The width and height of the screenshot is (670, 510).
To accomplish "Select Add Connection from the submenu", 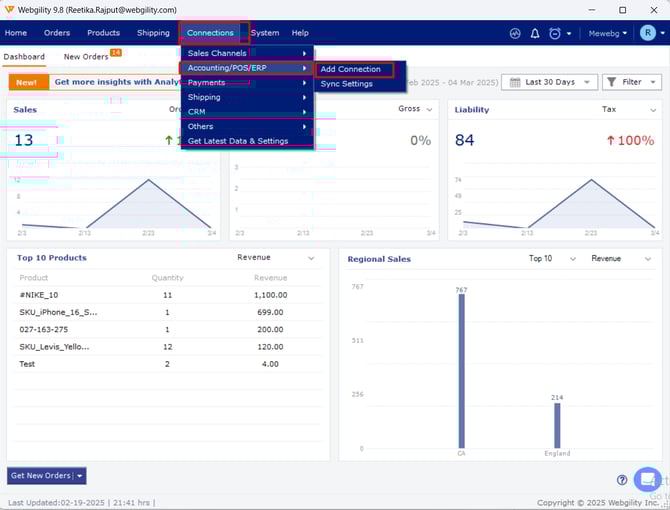I will 351,69.
